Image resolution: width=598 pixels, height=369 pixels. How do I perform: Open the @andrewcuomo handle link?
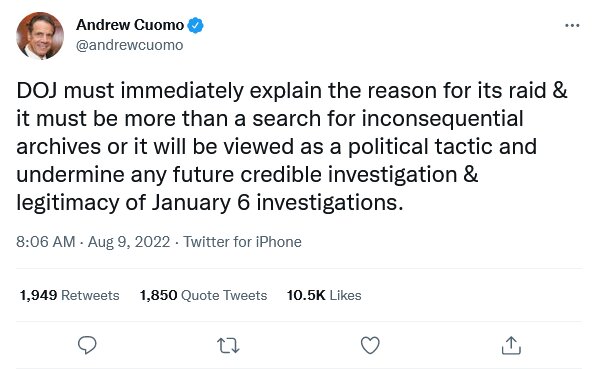[x=130, y=45]
